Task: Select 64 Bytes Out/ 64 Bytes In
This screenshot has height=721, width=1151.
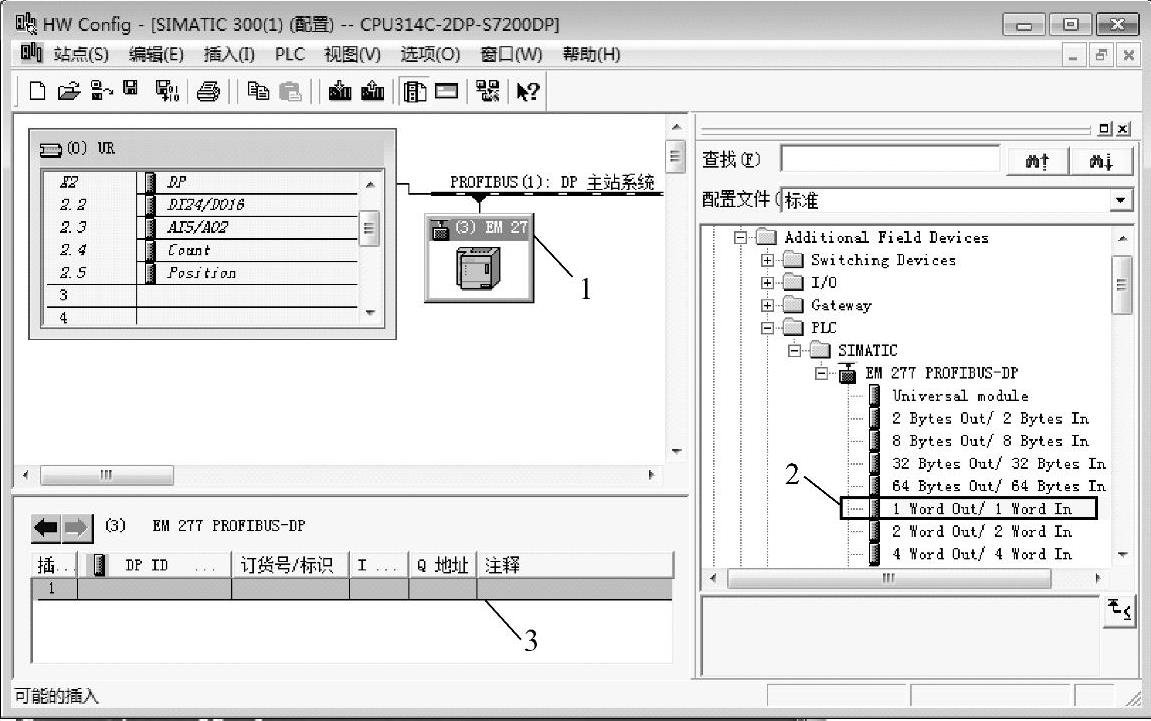Action: pos(998,486)
